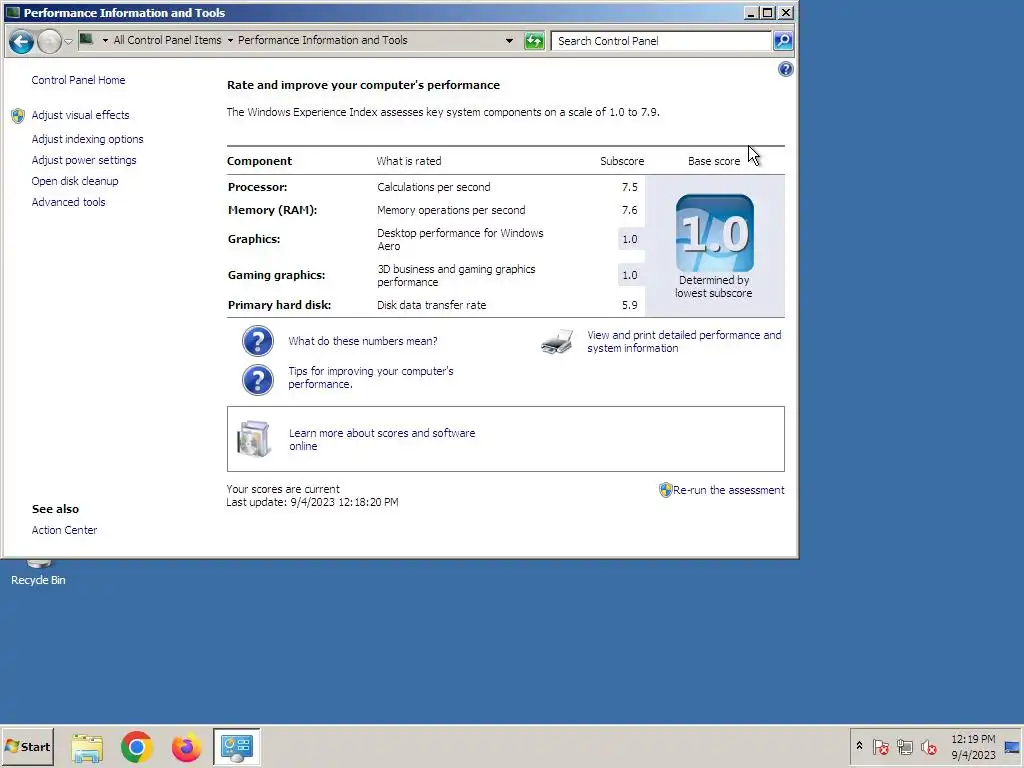Click Performance Information and Tools breadcrumb
1024x768 pixels.
coord(323,40)
